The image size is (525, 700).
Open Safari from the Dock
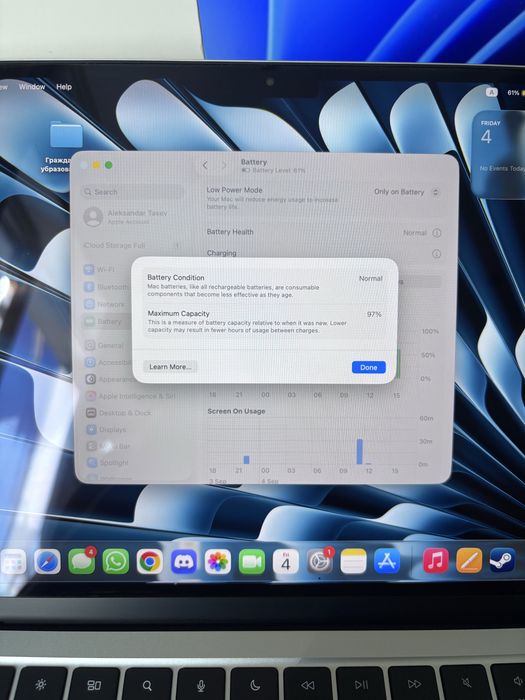point(47,562)
